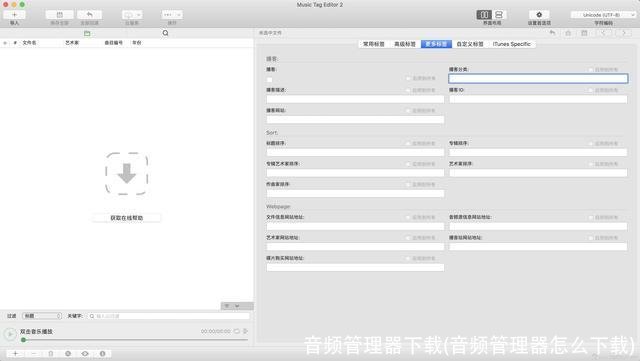Viewport: 640px width, 361px height.
Task: Click the skip forward icon next to repeat
Action: coord(245,331)
